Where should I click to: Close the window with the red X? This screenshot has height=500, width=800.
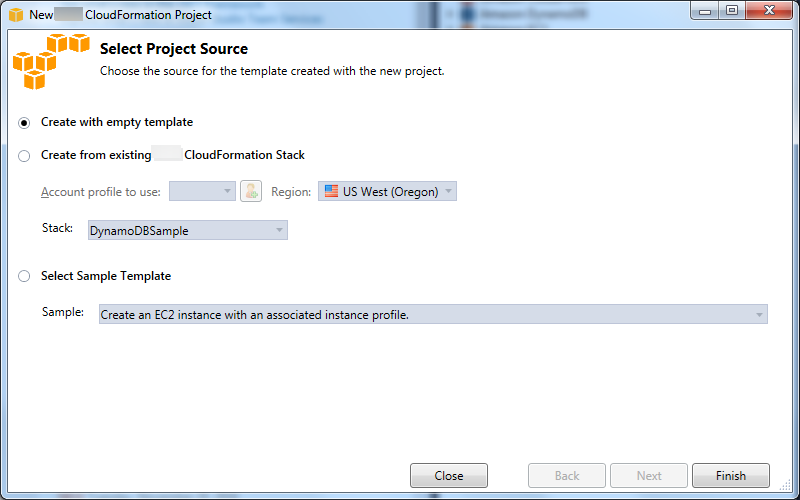(767, 12)
